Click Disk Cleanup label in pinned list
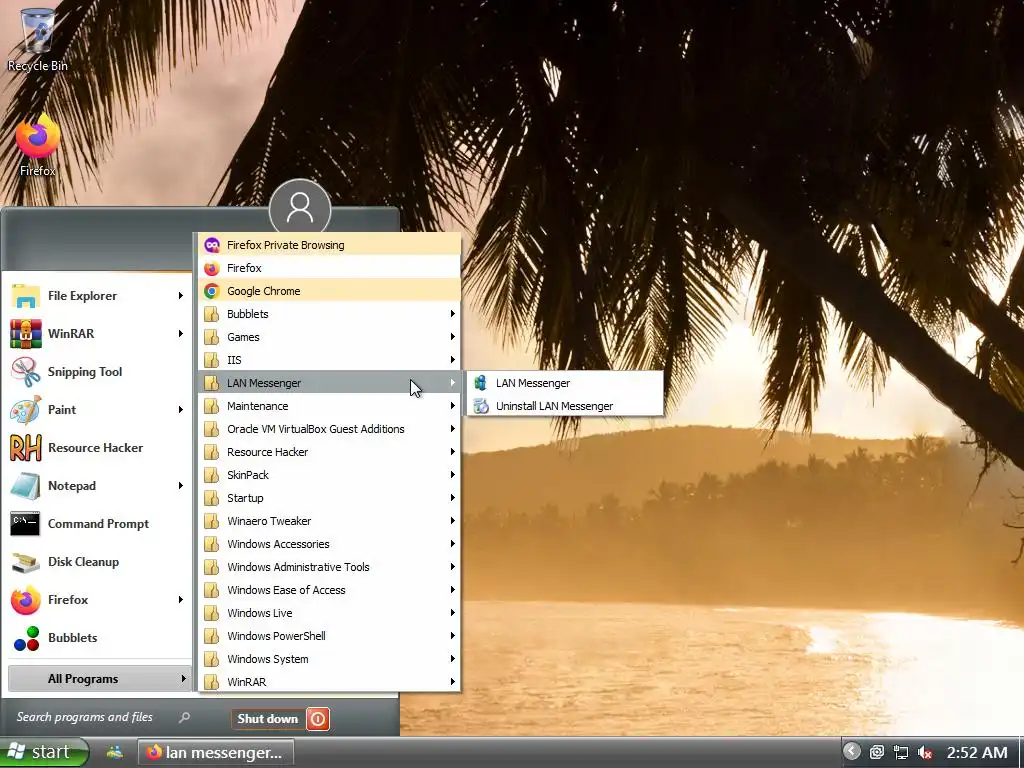1024x768 pixels. 83,562
